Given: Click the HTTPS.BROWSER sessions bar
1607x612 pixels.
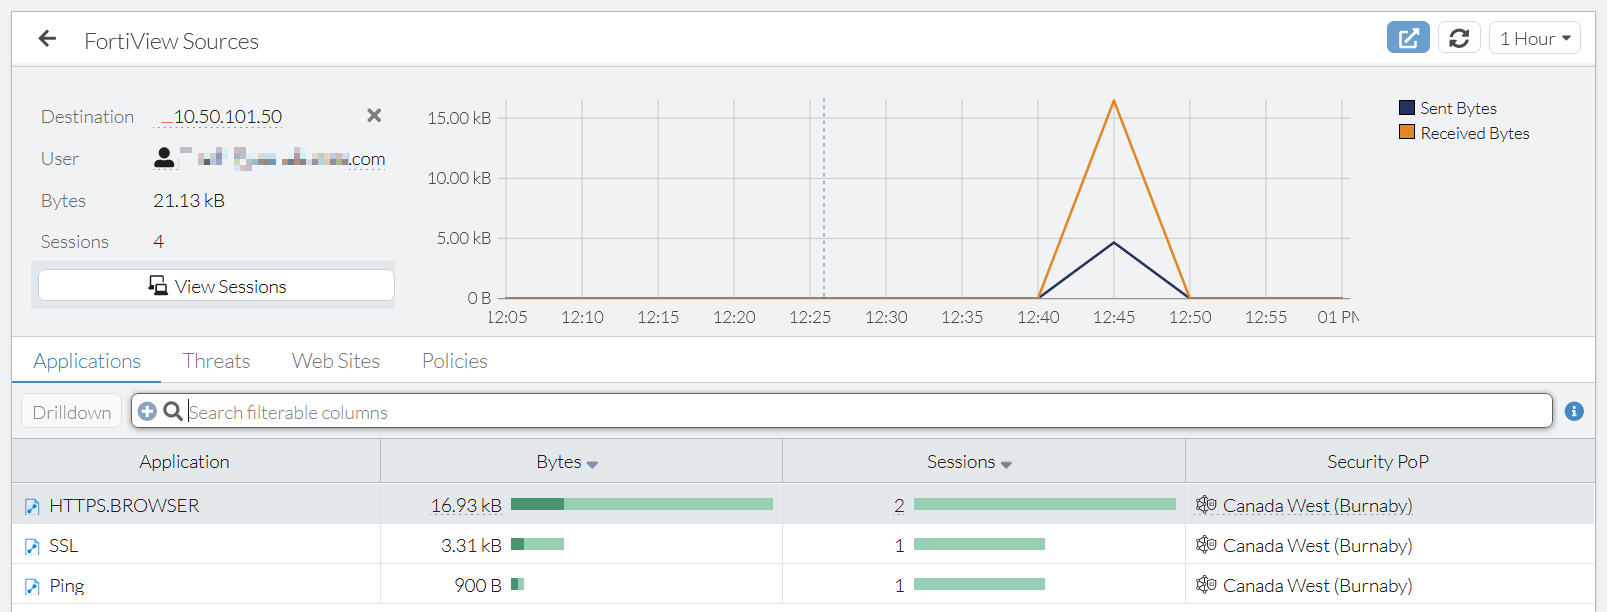Looking at the screenshot, I should tap(1045, 504).
